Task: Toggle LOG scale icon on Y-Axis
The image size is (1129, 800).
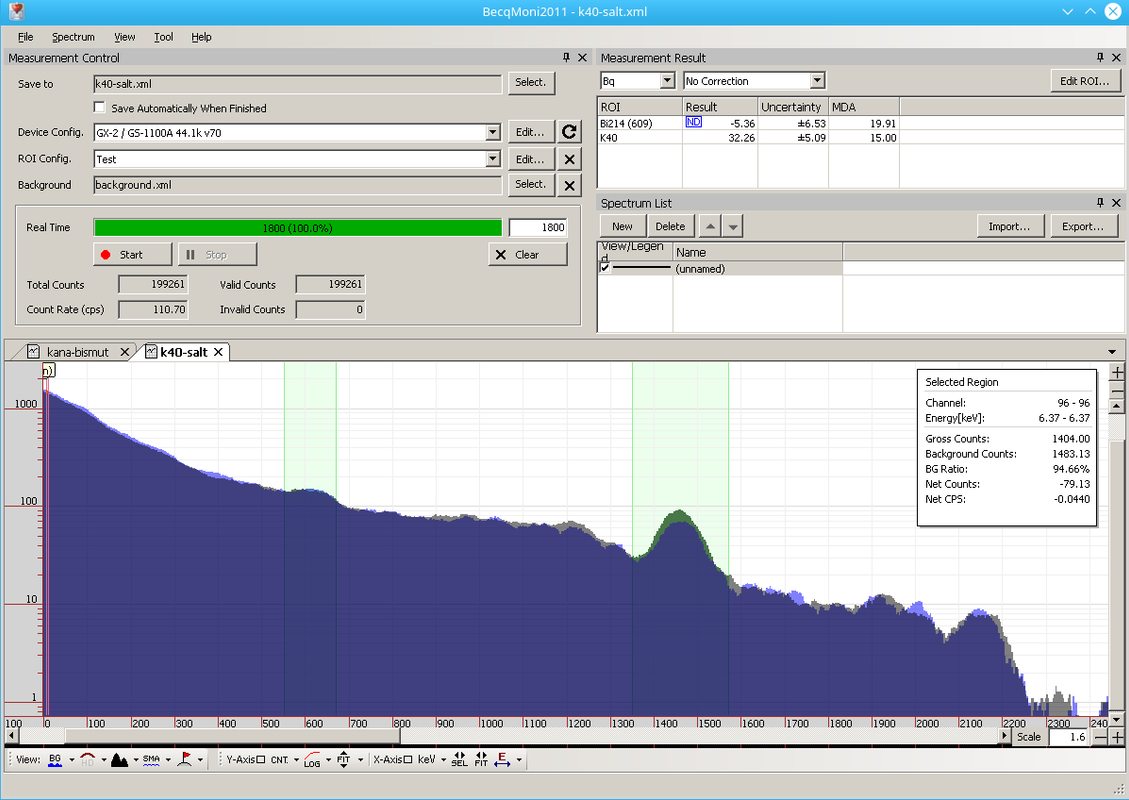Action: [x=312, y=760]
